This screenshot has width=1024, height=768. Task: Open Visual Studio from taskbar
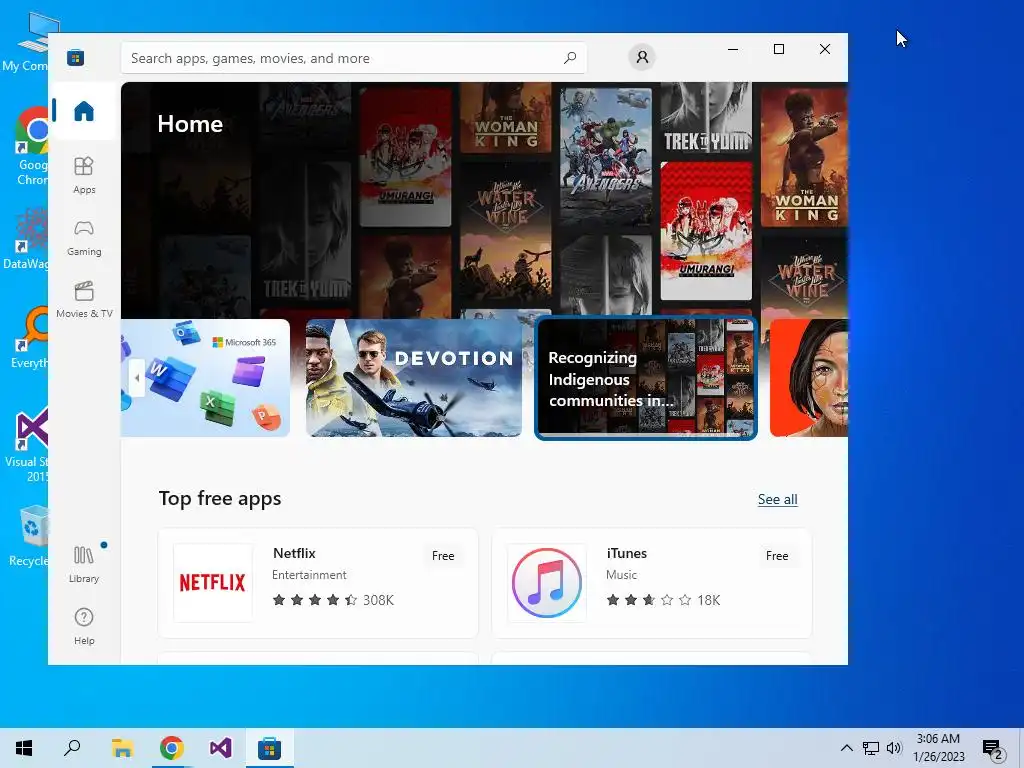(221, 748)
